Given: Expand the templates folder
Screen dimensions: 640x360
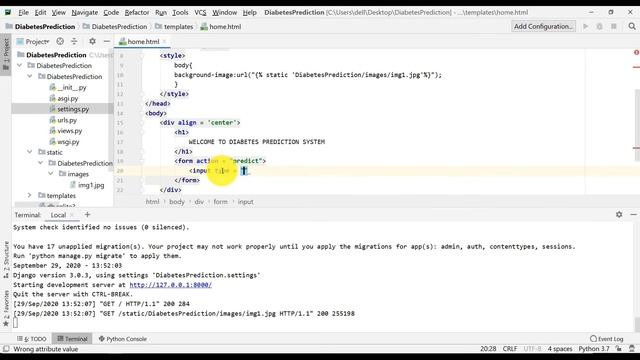Looking at the screenshot, I should click(30, 196).
